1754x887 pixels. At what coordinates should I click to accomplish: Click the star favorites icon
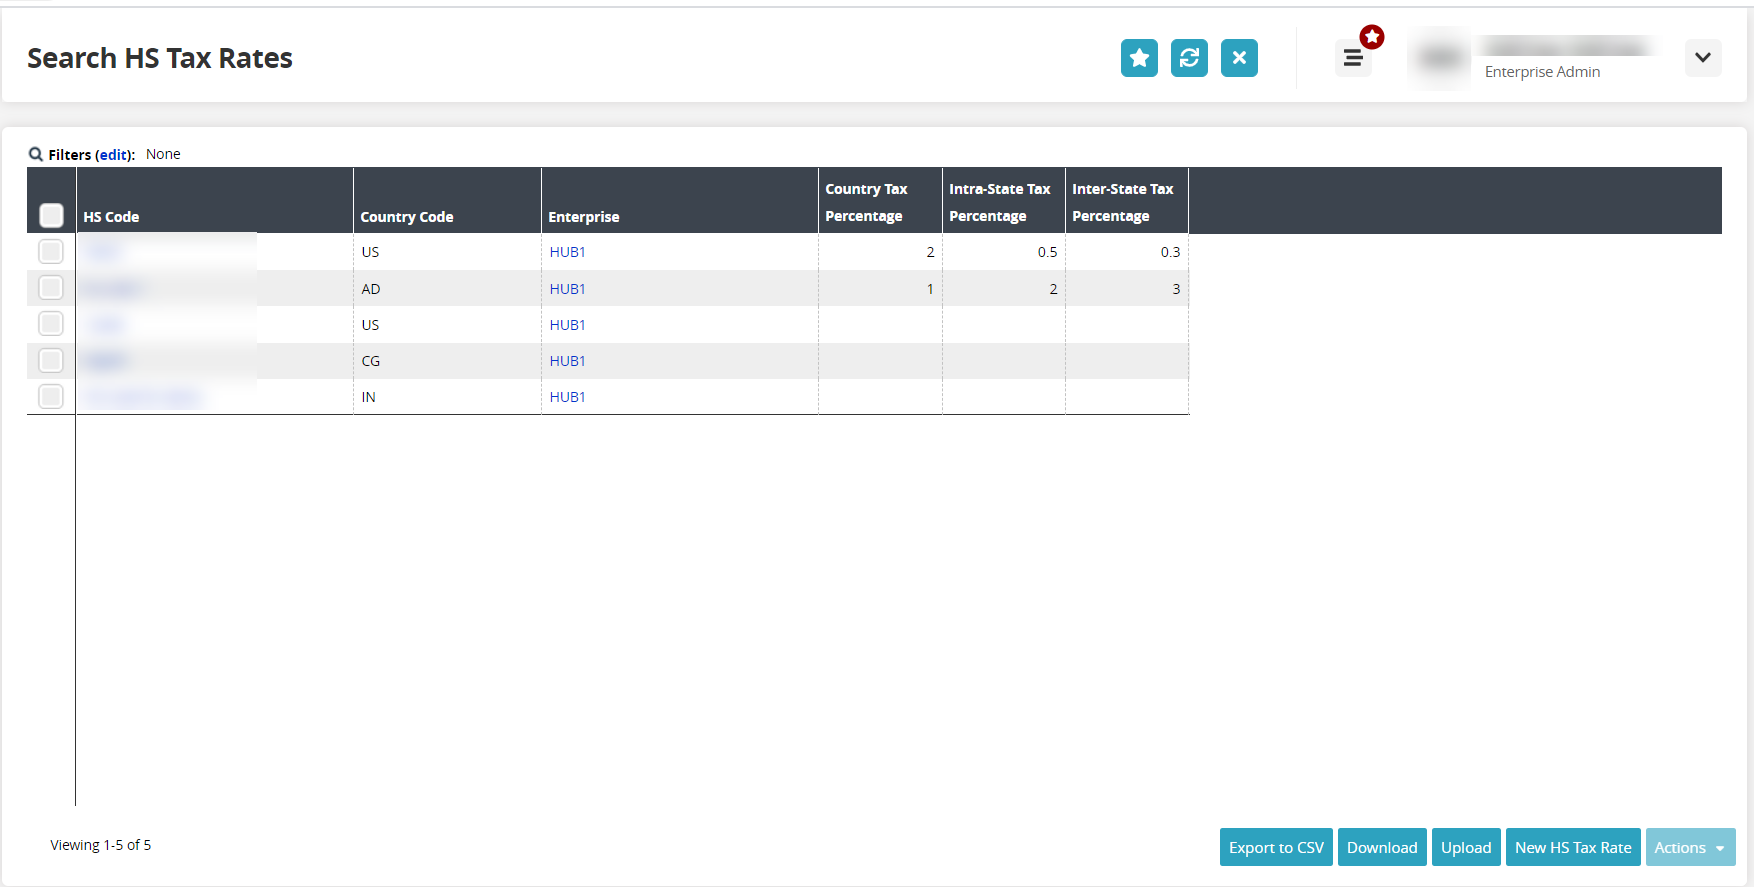click(1139, 58)
